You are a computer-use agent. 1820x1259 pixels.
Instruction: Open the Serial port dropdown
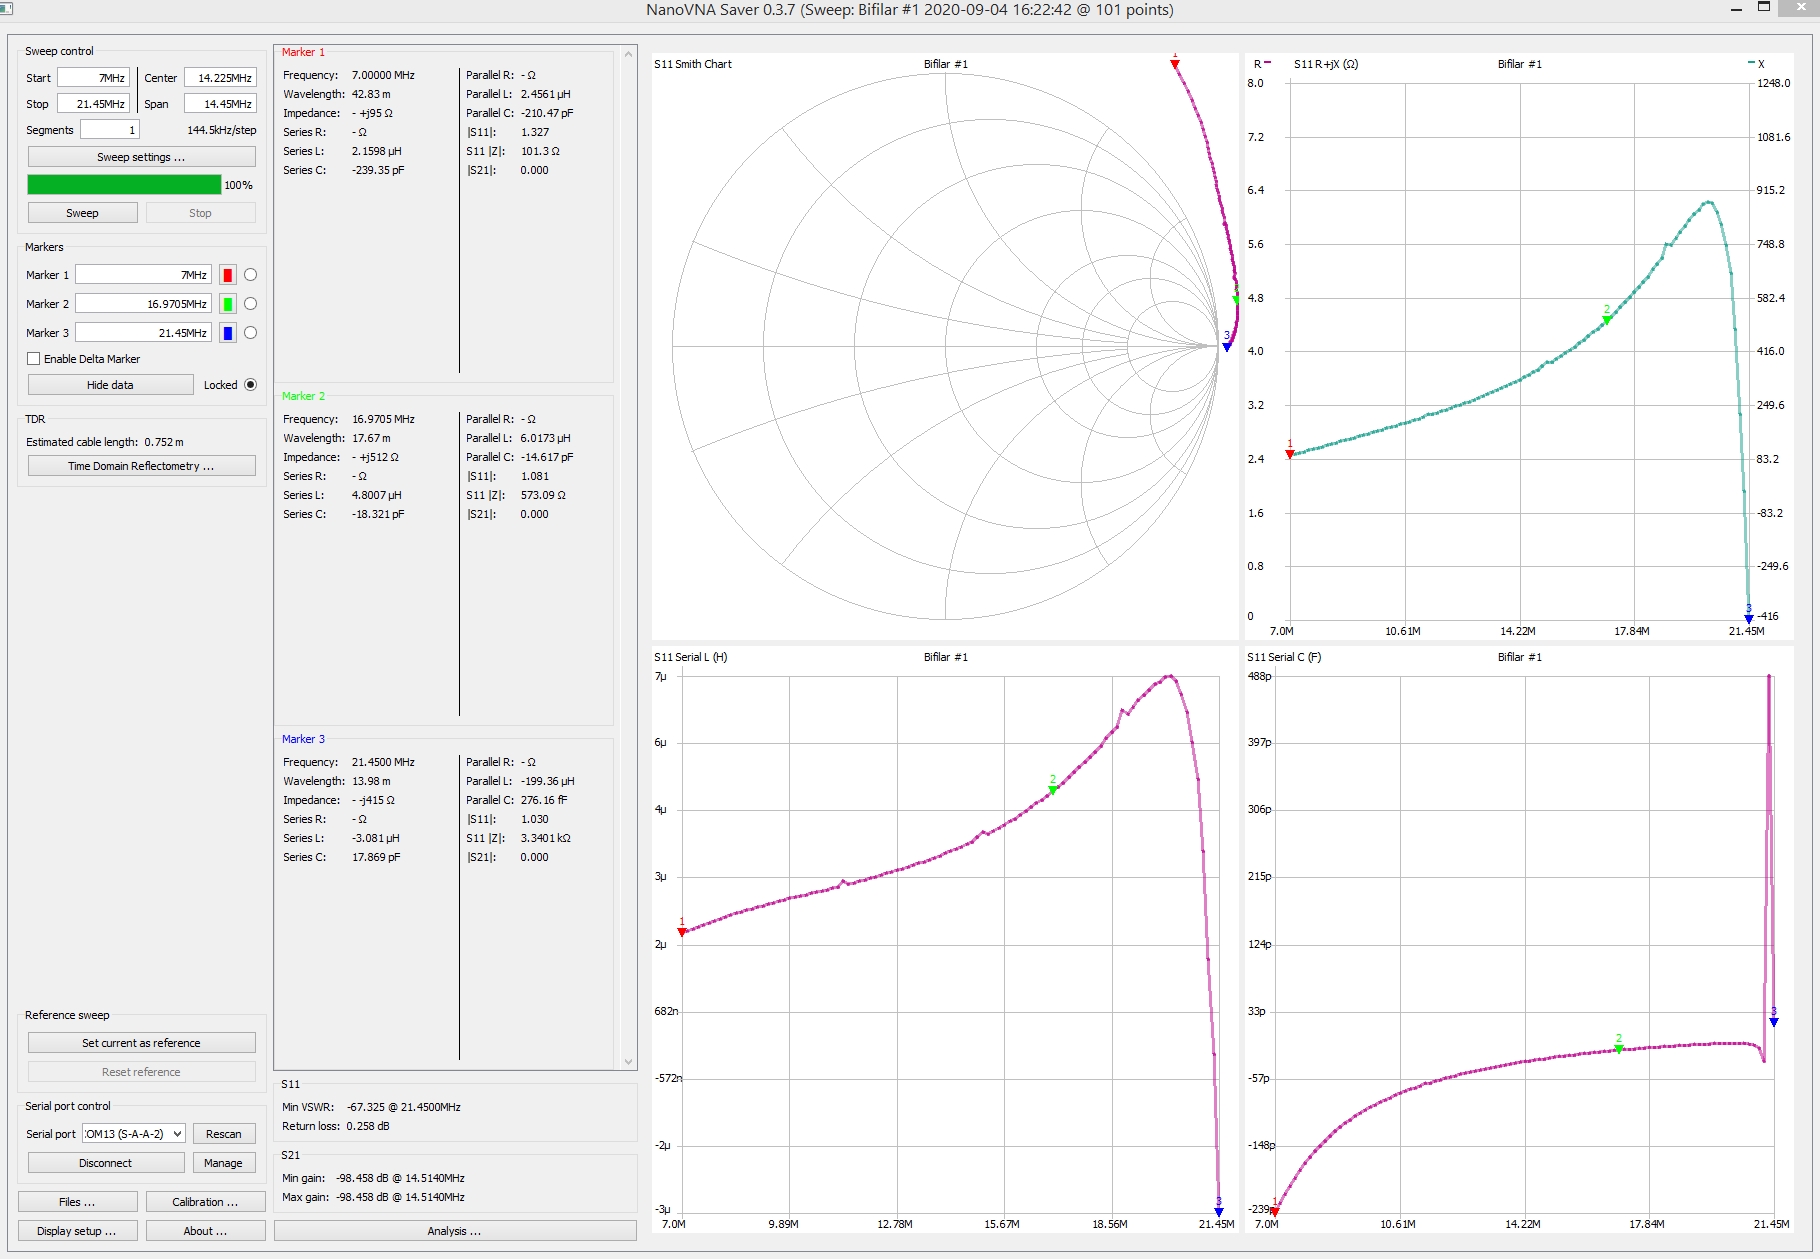coord(134,1134)
